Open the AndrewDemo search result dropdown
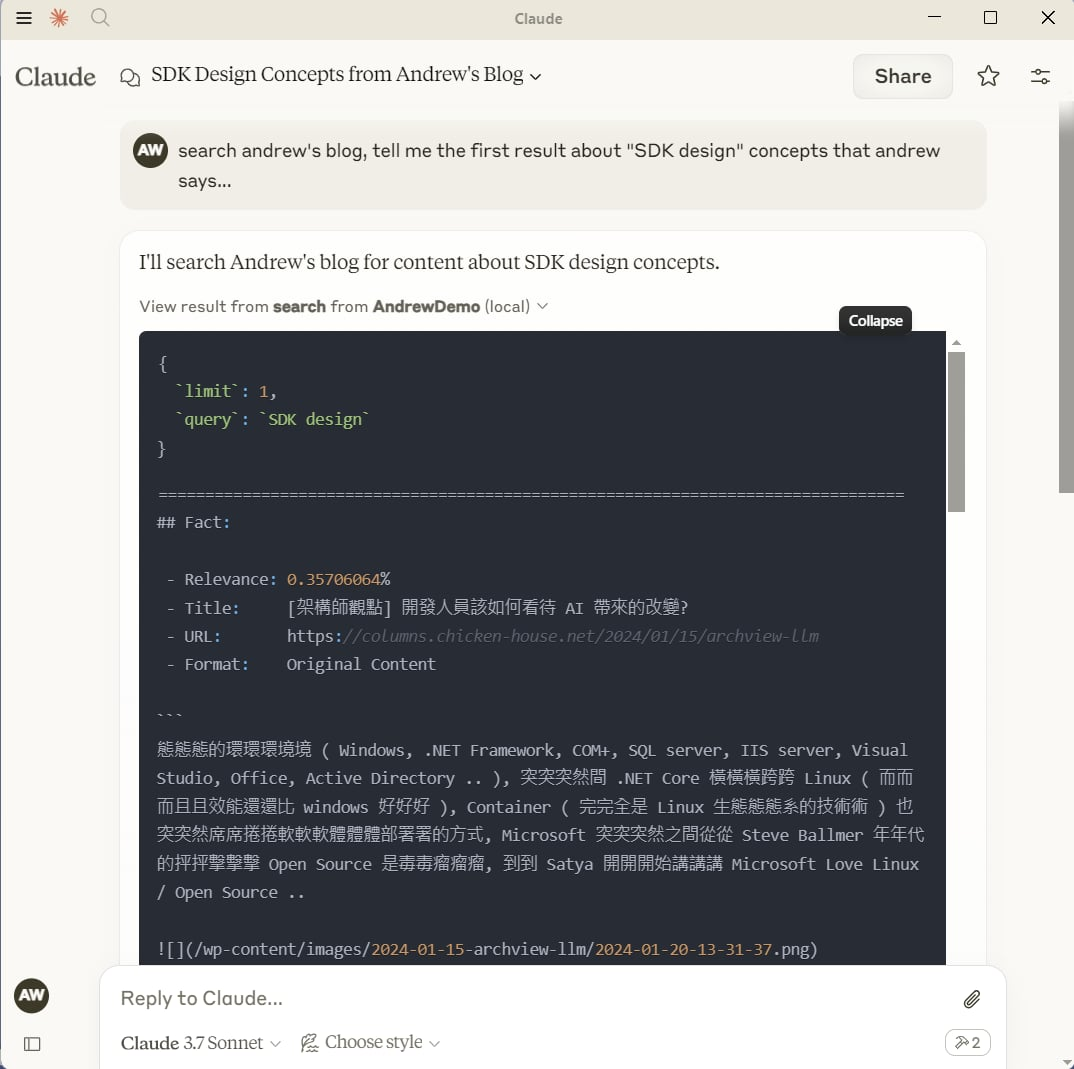 tap(541, 307)
